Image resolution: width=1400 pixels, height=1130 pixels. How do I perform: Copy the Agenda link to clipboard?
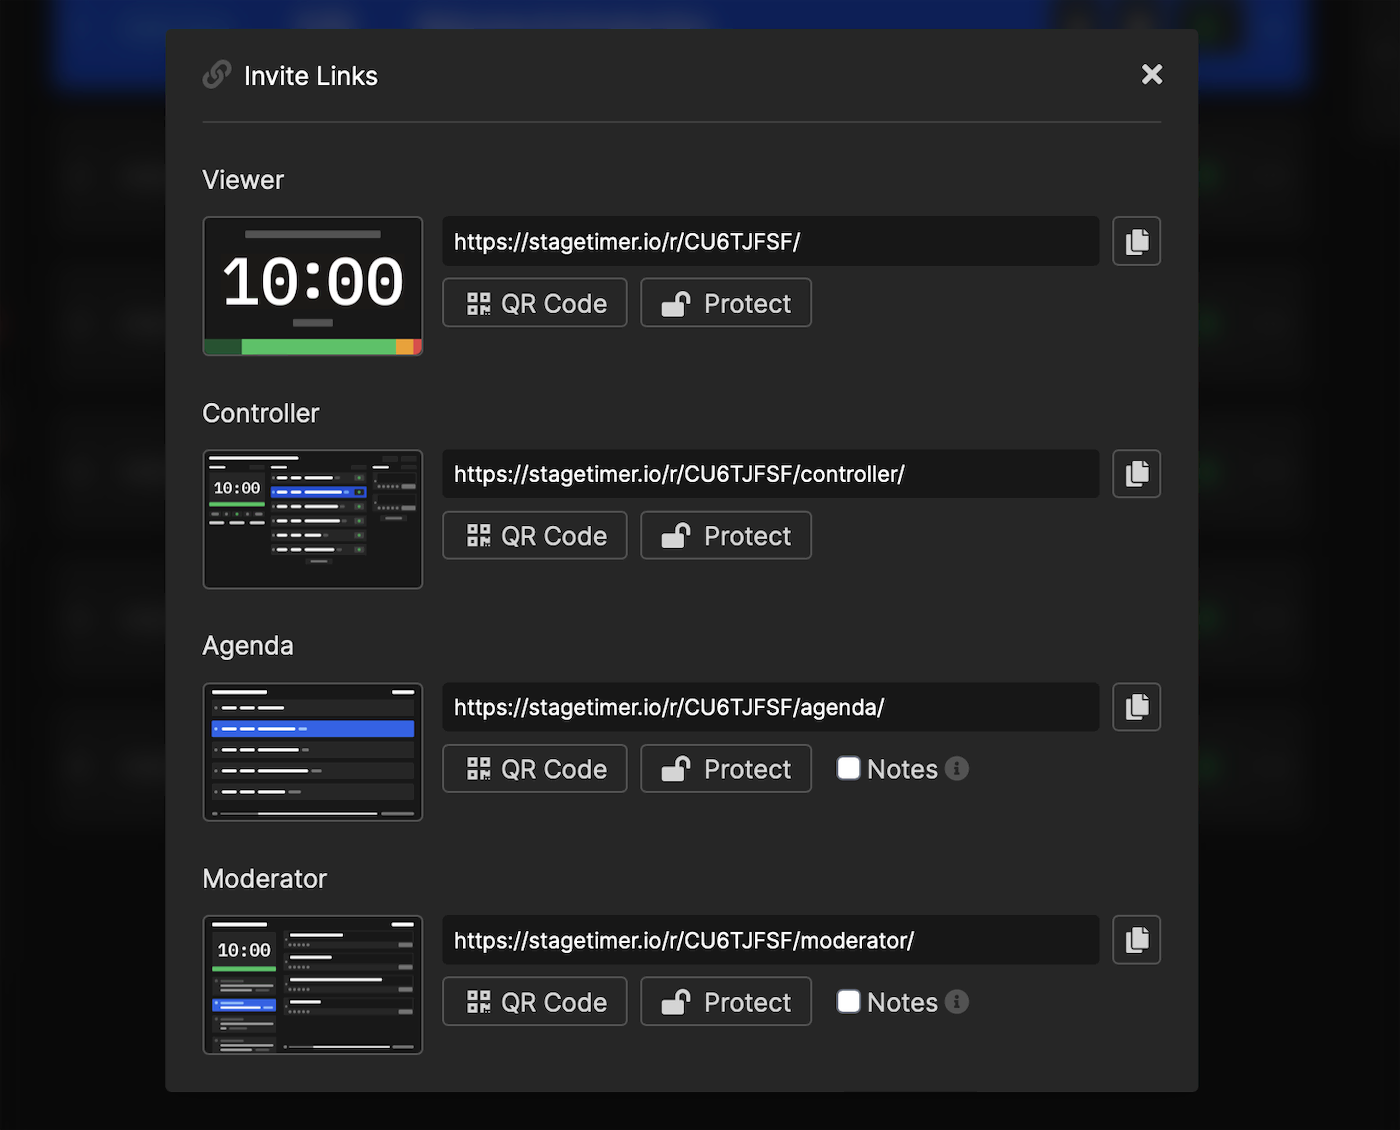pos(1137,707)
